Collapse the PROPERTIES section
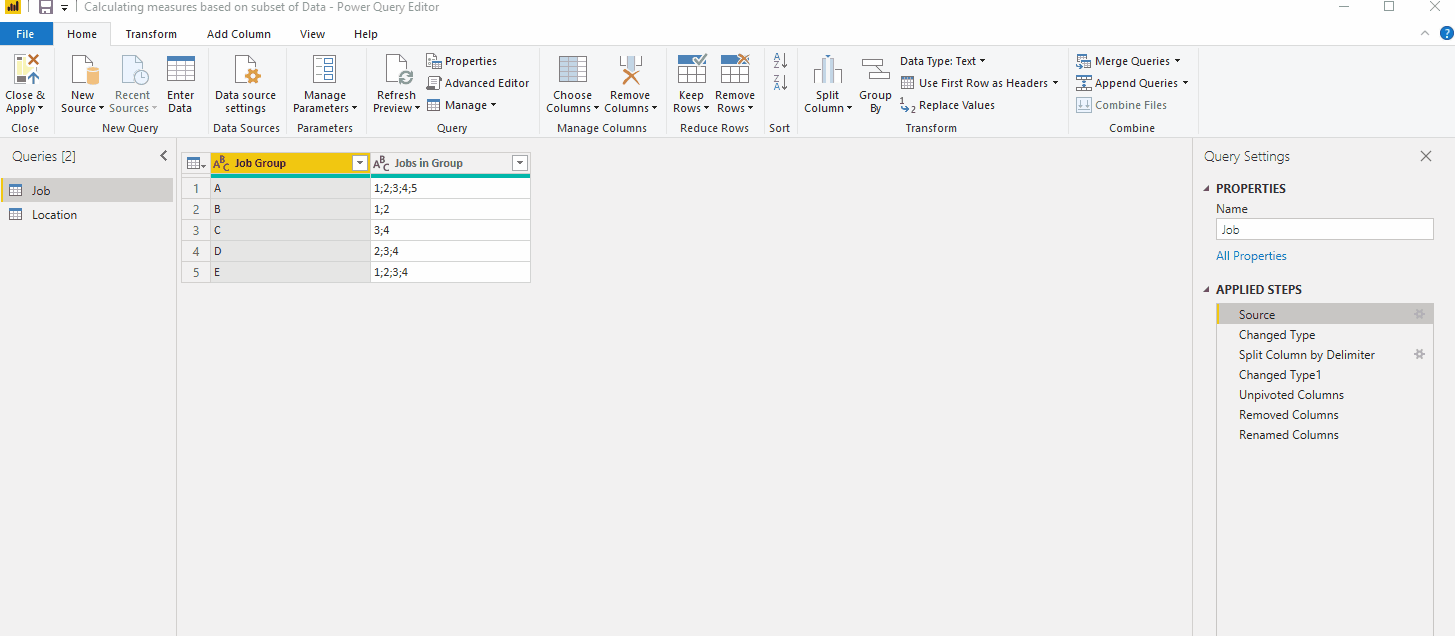Screen dimensions: 1455x636 click(1207, 188)
